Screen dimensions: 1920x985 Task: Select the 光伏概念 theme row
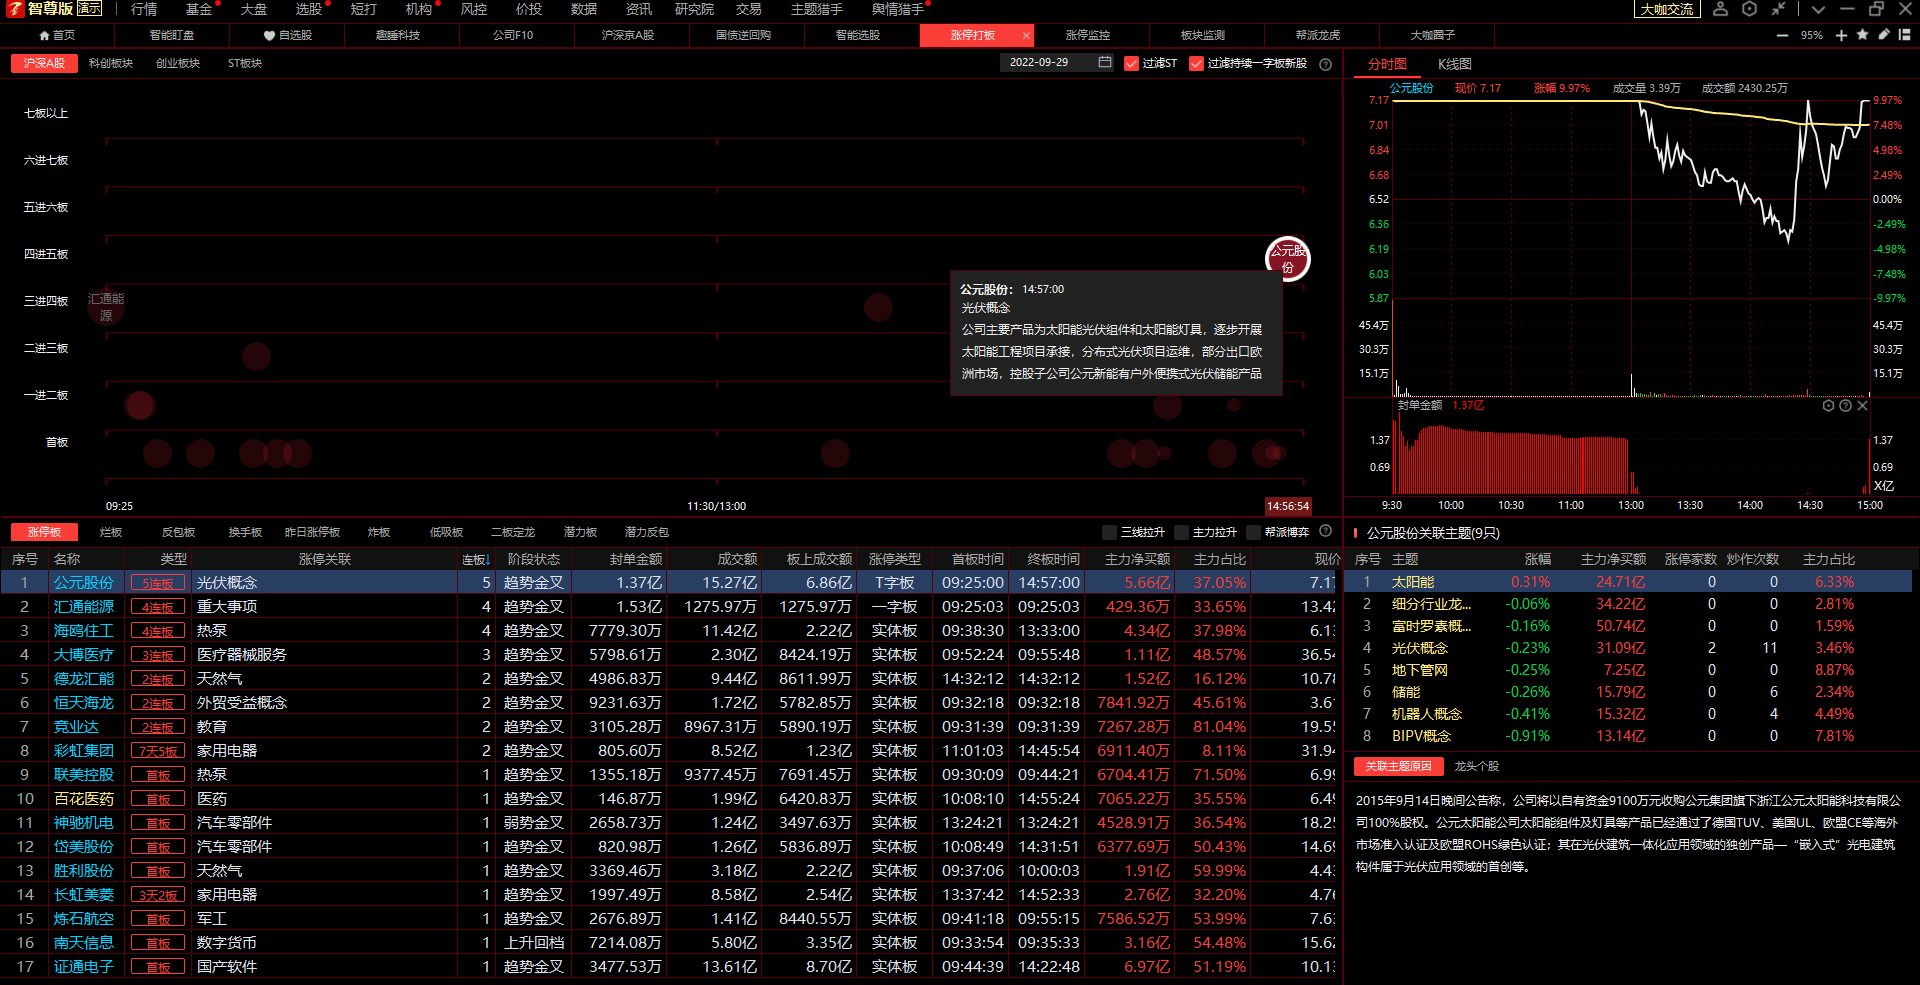1629,648
